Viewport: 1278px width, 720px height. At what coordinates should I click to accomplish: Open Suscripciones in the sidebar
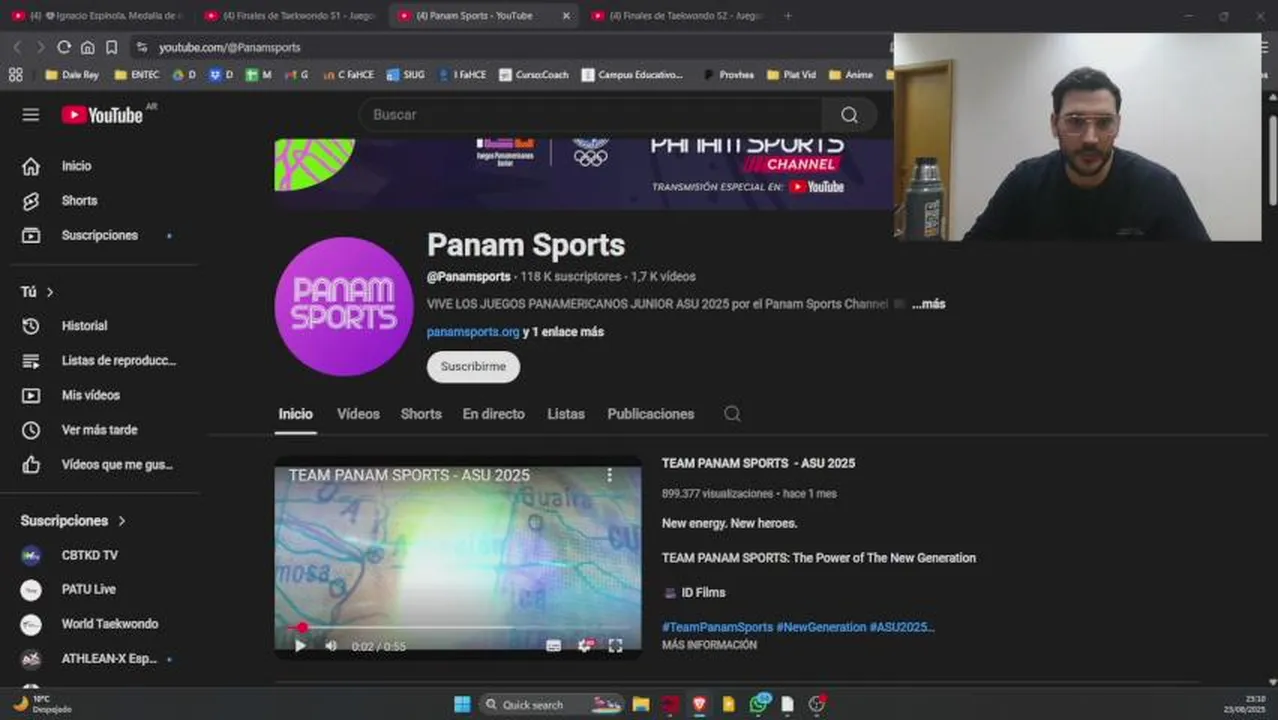tap(100, 236)
